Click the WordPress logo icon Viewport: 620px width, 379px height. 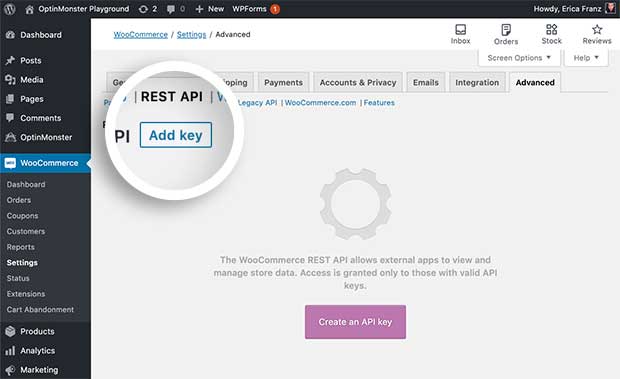(x=9, y=9)
